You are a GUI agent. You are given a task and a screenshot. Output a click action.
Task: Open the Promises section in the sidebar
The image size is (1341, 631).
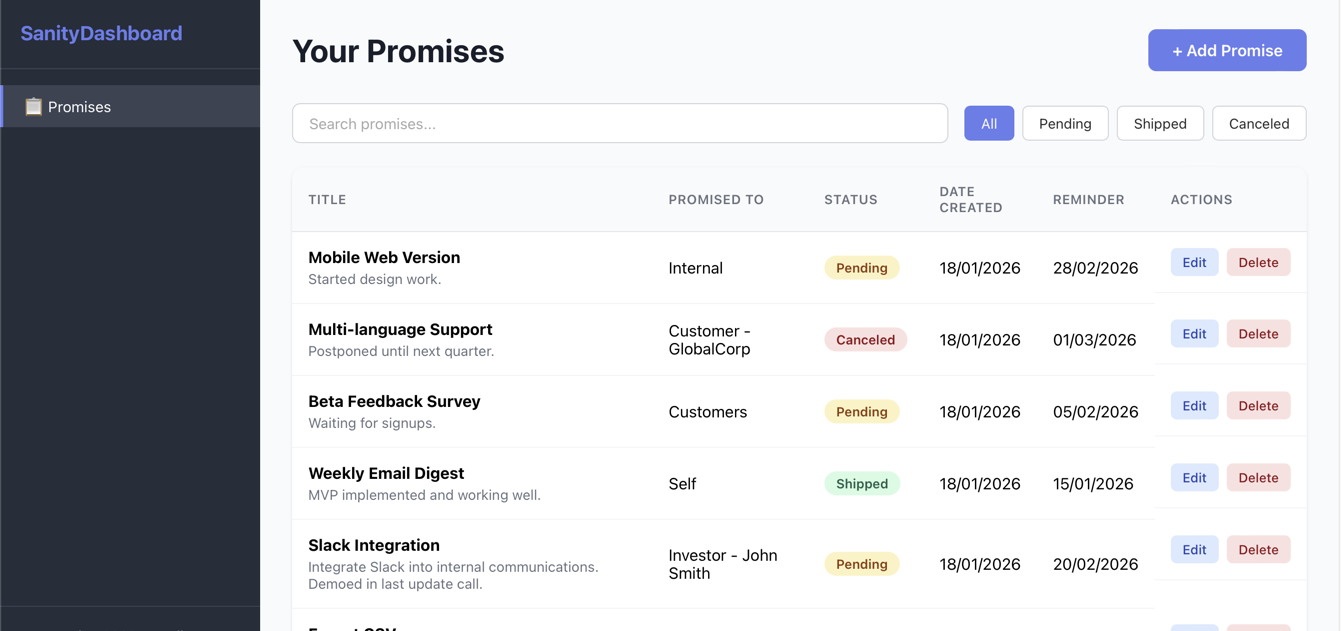point(80,106)
